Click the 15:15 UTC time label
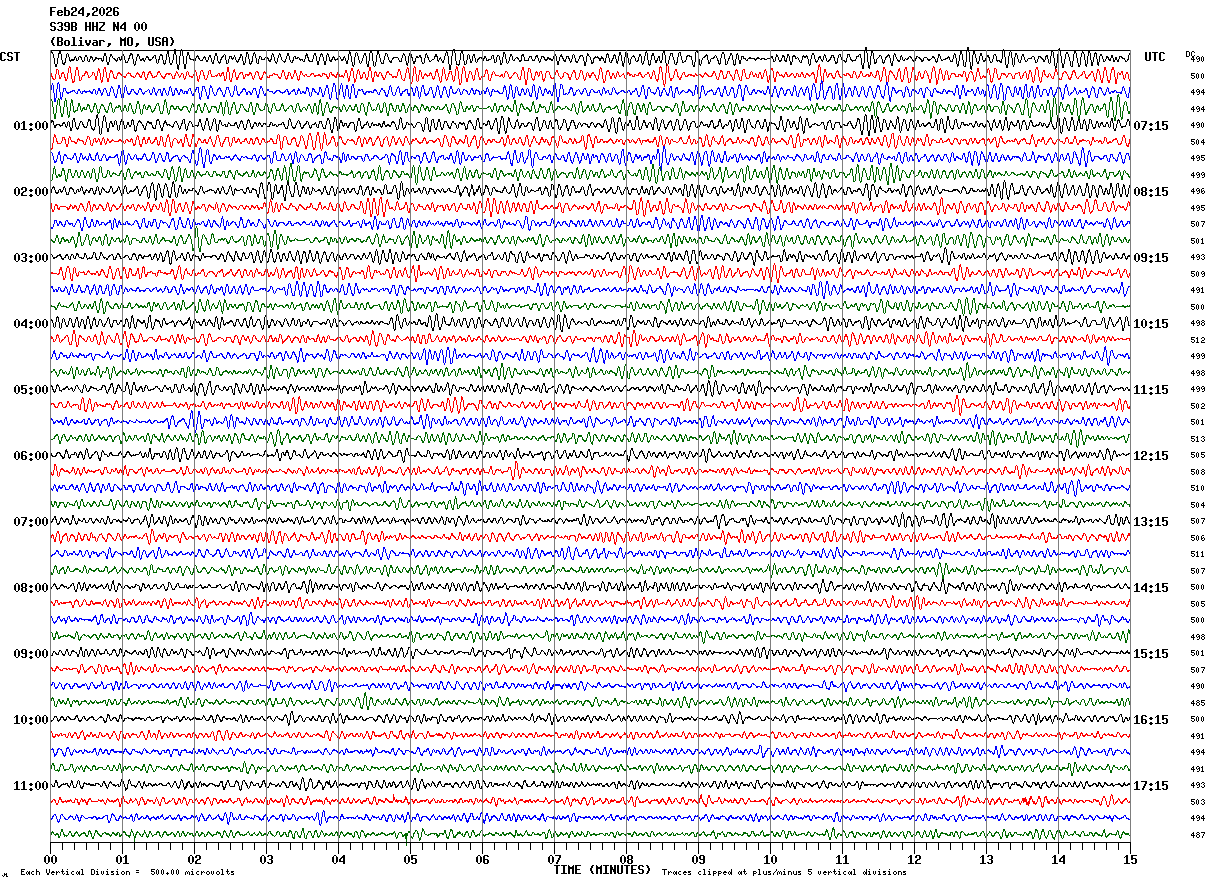Image resolution: width=1210 pixels, height=886 pixels. tap(1151, 654)
